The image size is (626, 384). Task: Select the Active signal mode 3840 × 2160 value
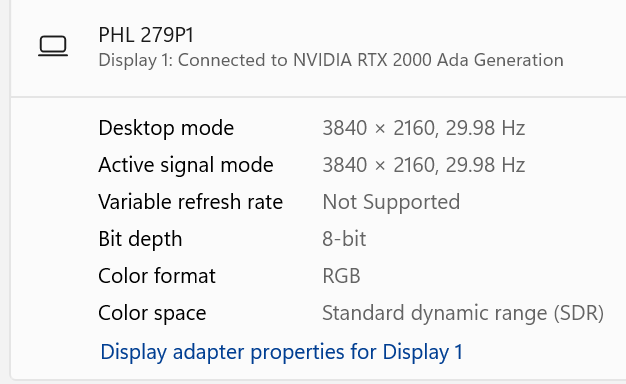coord(380,165)
